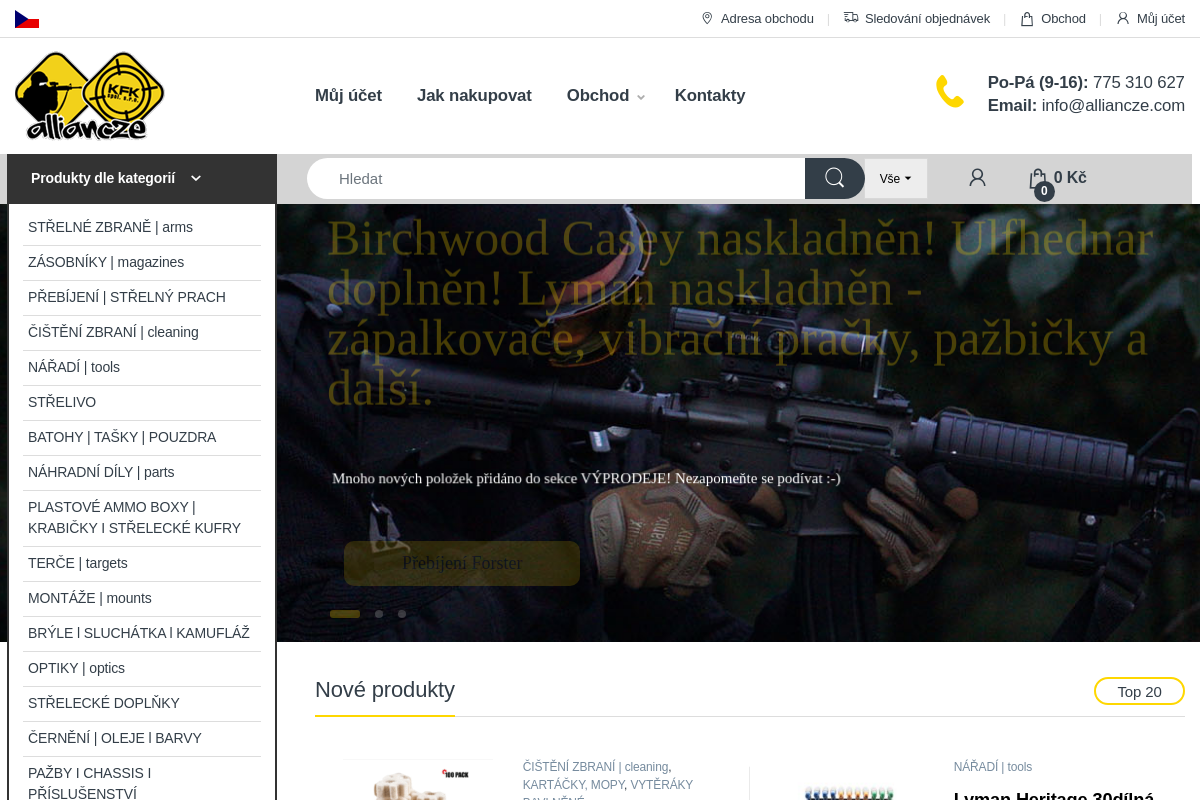
Task: Email the shop via info@alliancze.com link
Action: [x=1113, y=104]
